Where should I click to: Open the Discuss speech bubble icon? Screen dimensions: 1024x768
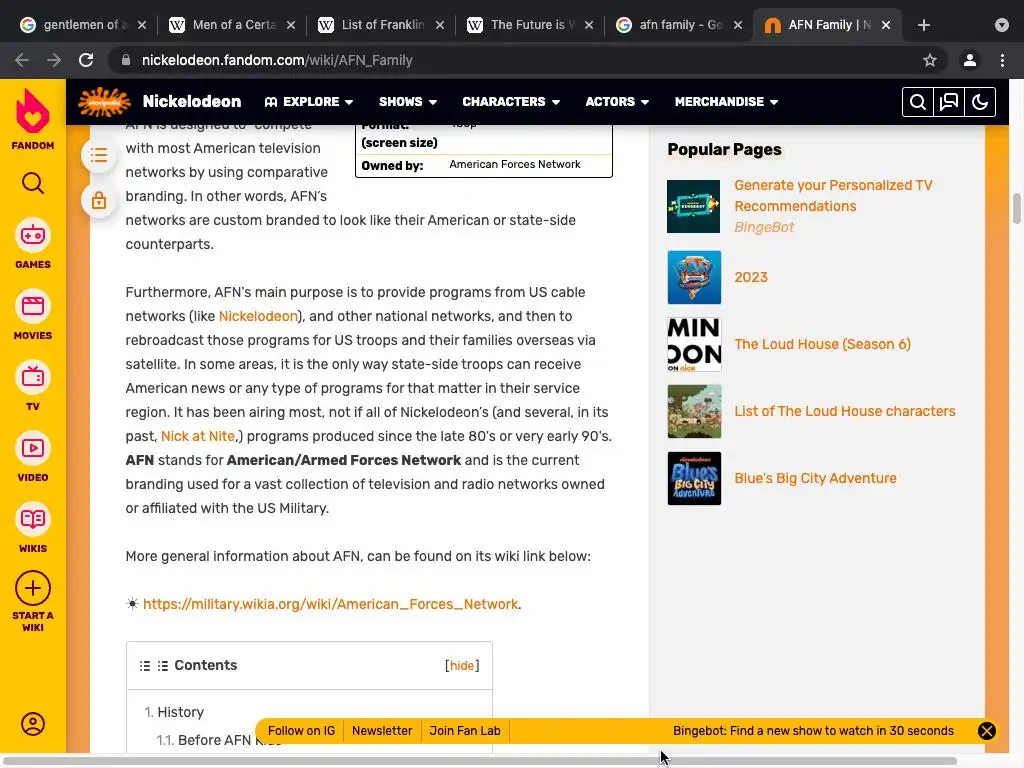pyautogui.click(x=949, y=102)
